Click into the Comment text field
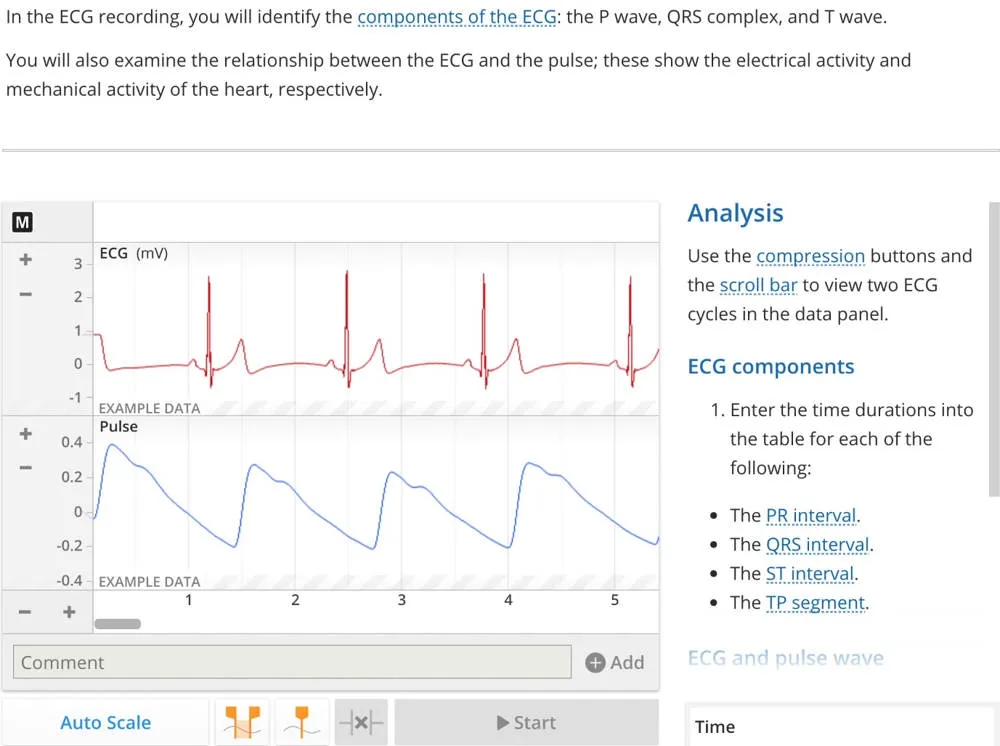The height and width of the screenshot is (746, 1000). click(x=292, y=662)
